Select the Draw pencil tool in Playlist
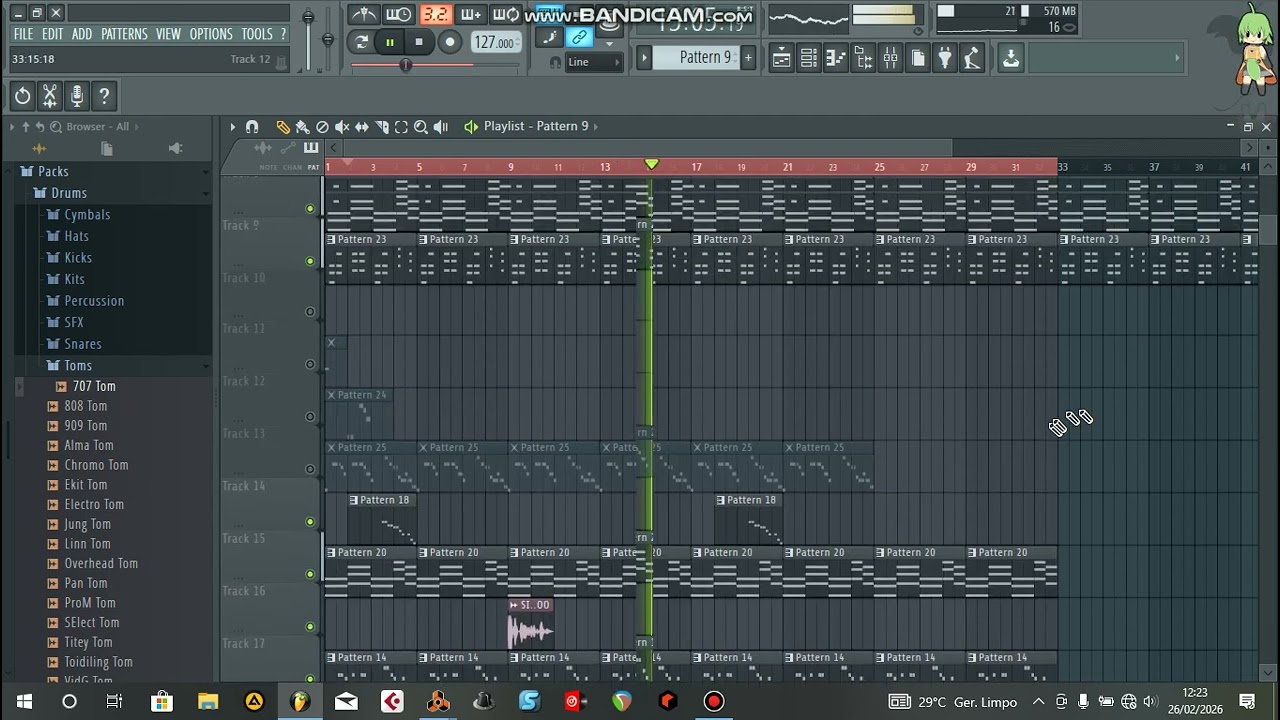The image size is (1280, 720). click(283, 127)
